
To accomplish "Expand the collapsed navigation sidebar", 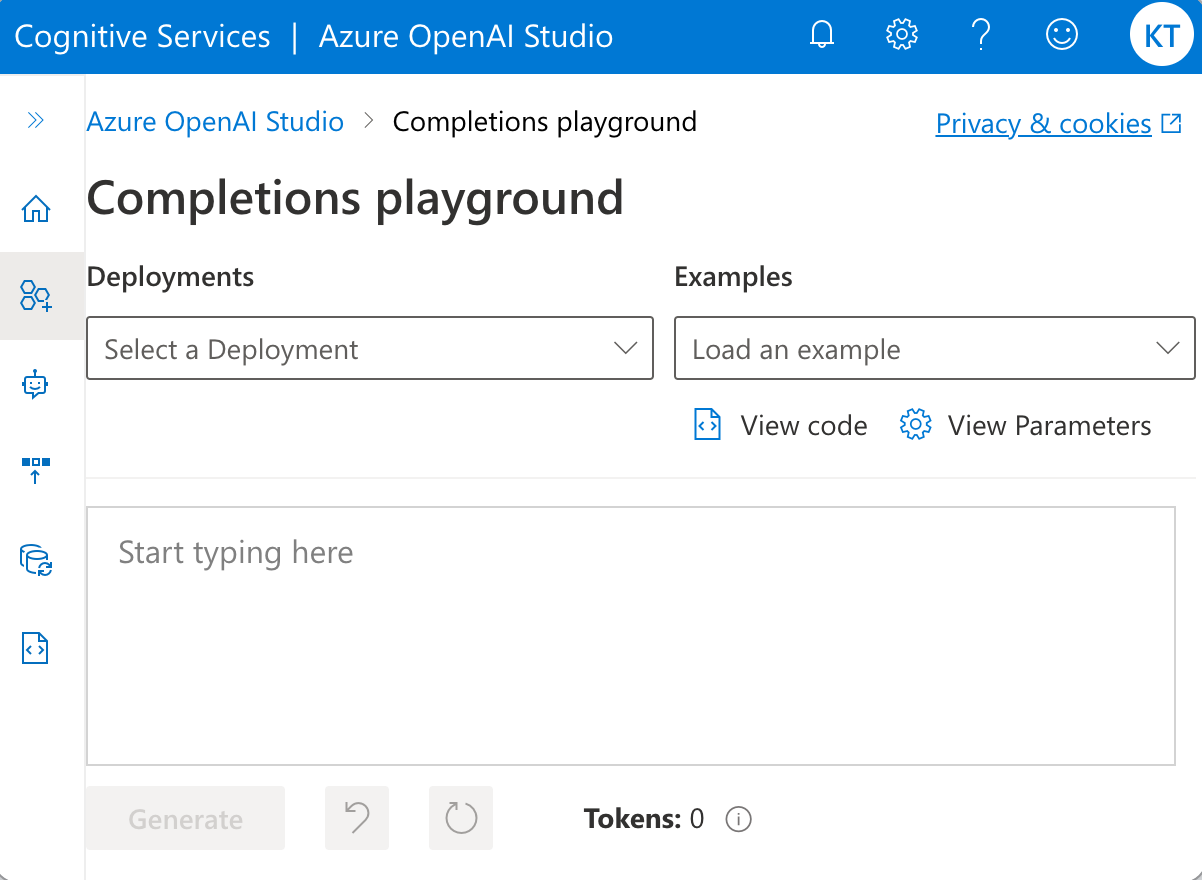I will tap(36, 120).
